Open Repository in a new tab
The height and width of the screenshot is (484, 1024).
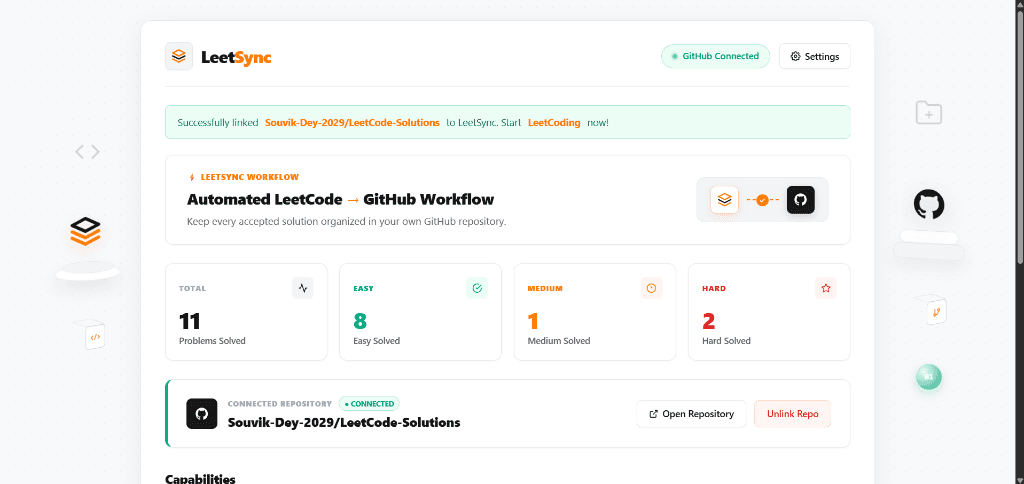pyautogui.click(x=691, y=413)
